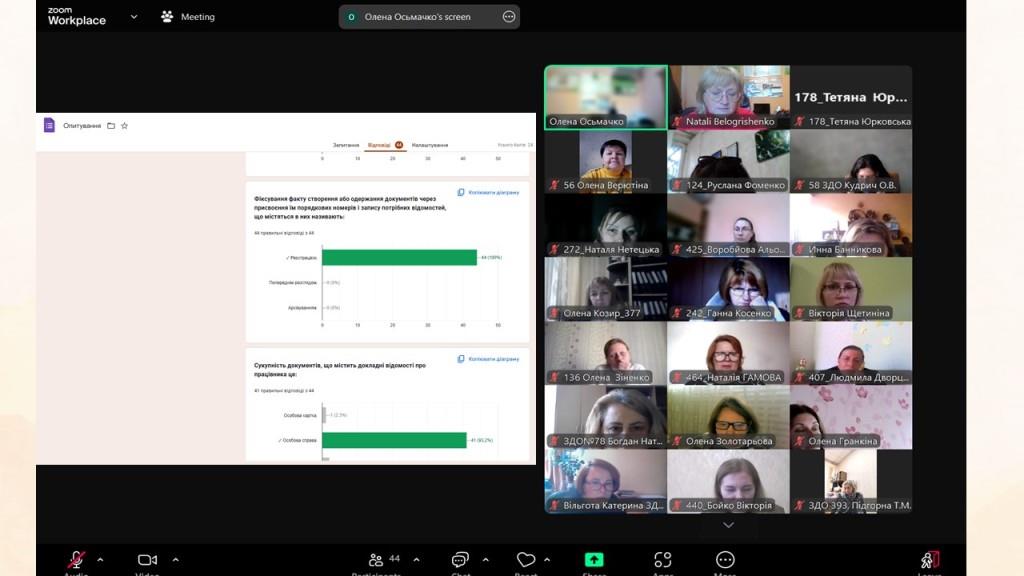Viewport: 1024px width, 576px height.
Task: Select ЗДО 393 Підгорна Т.М. tile
Action: [x=851, y=481]
